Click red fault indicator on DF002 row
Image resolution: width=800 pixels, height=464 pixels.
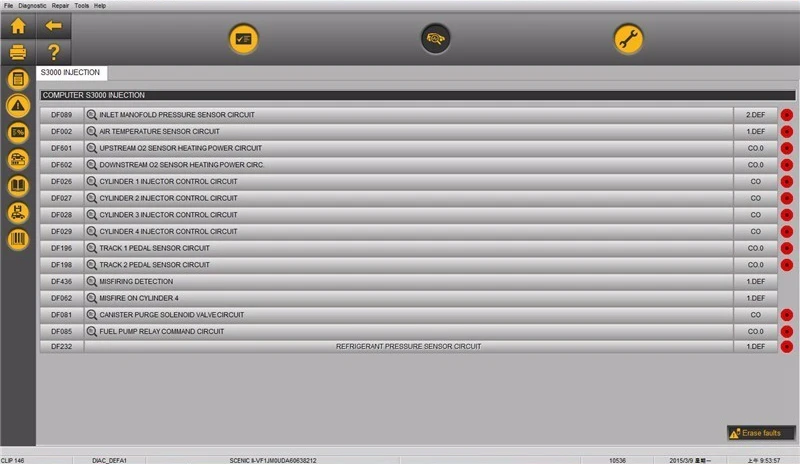[x=787, y=132]
